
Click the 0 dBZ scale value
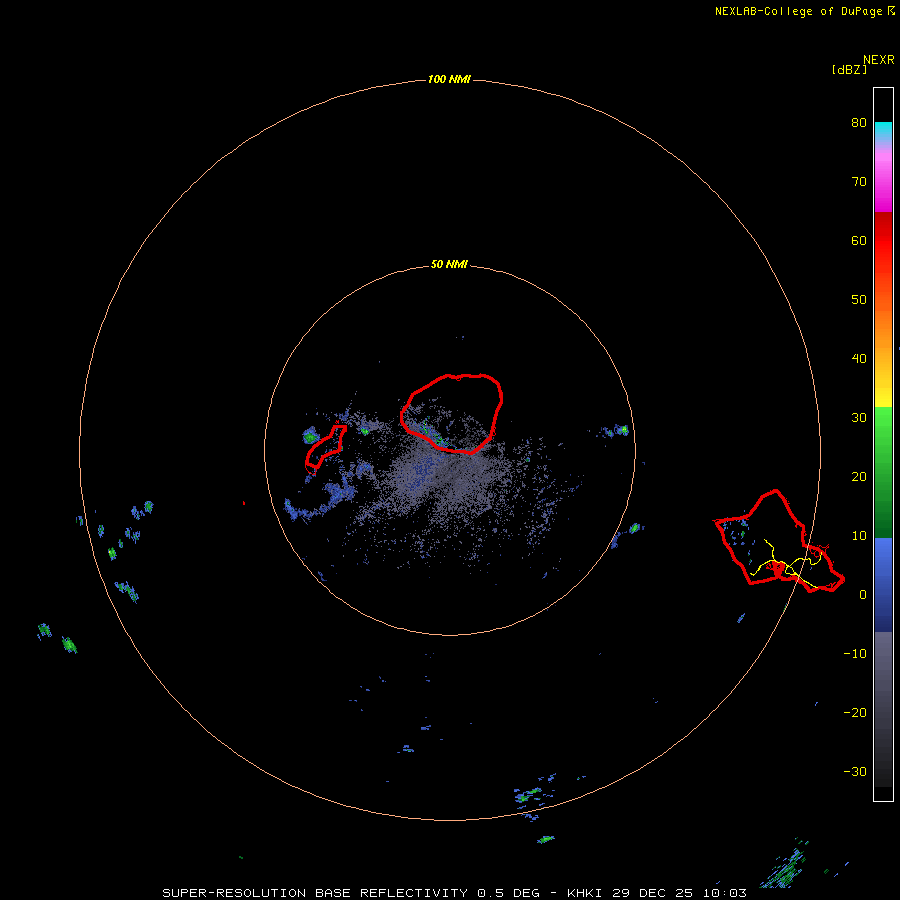point(863,595)
